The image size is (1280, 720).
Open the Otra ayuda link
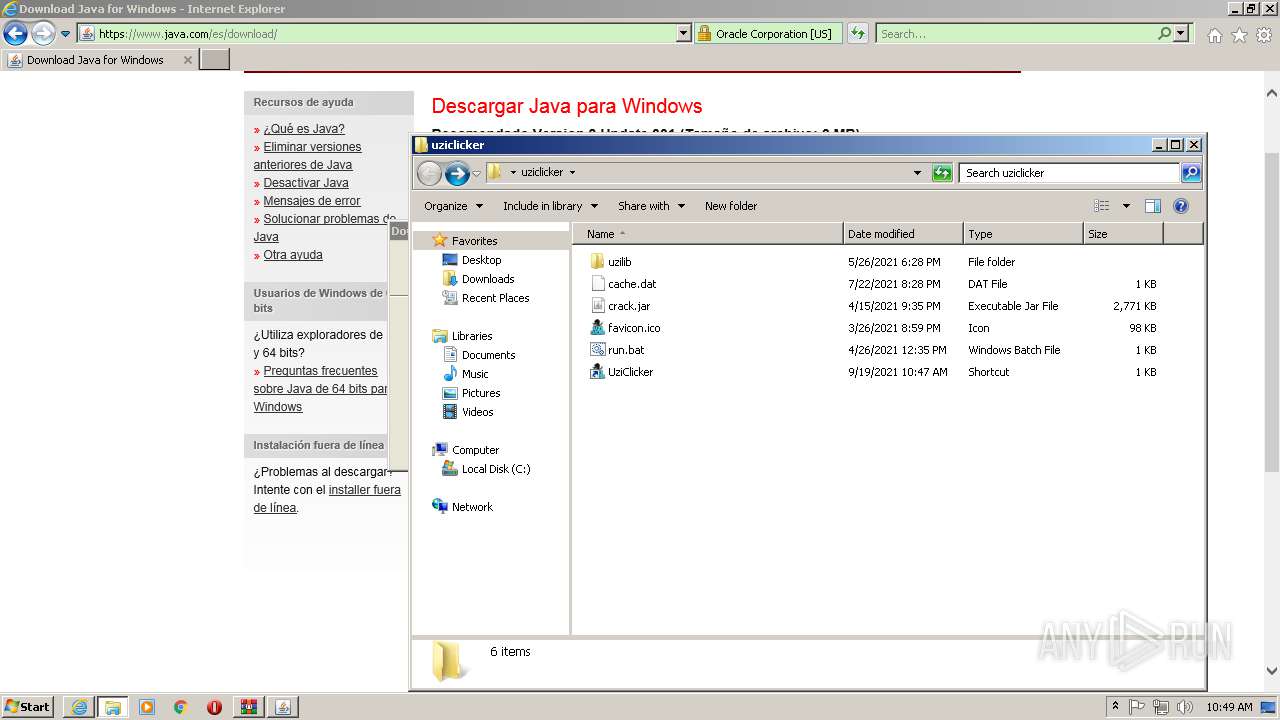[293, 255]
